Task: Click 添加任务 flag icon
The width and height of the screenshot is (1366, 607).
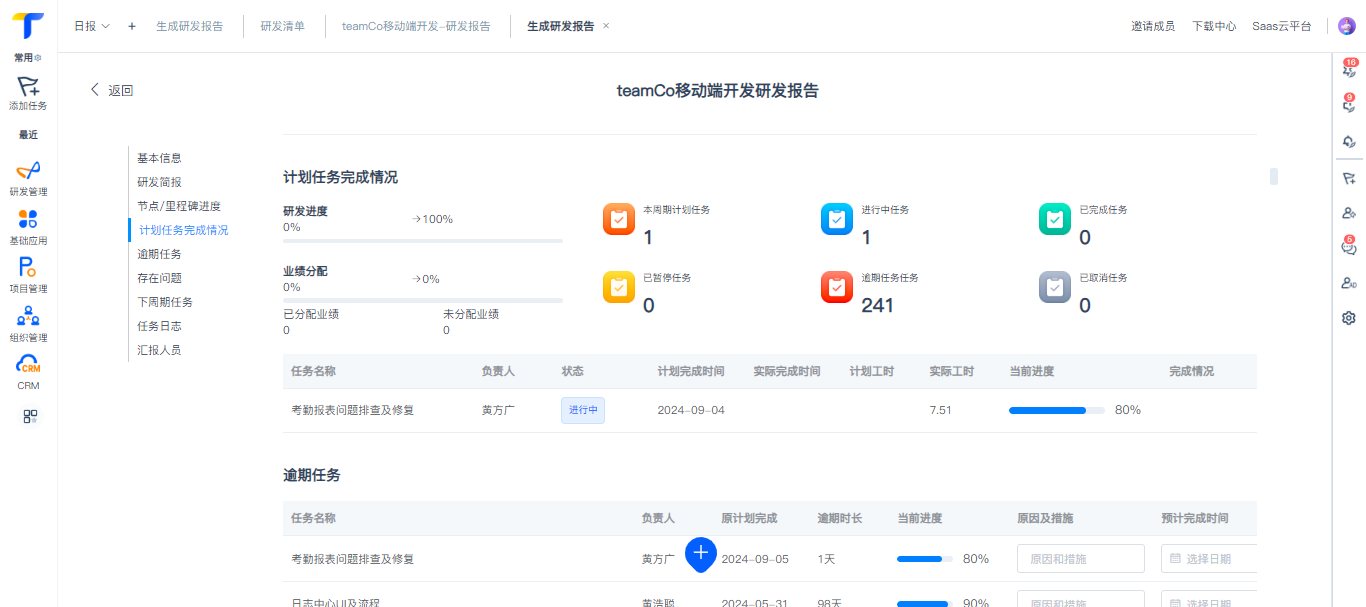Action: pos(28,93)
